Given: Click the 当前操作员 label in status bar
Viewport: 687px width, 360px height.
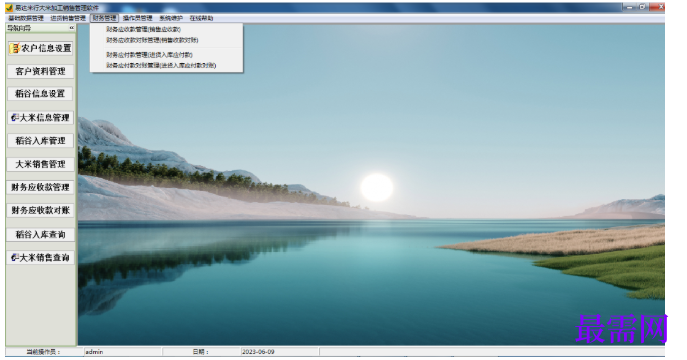Looking at the screenshot, I should click(44, 352).
